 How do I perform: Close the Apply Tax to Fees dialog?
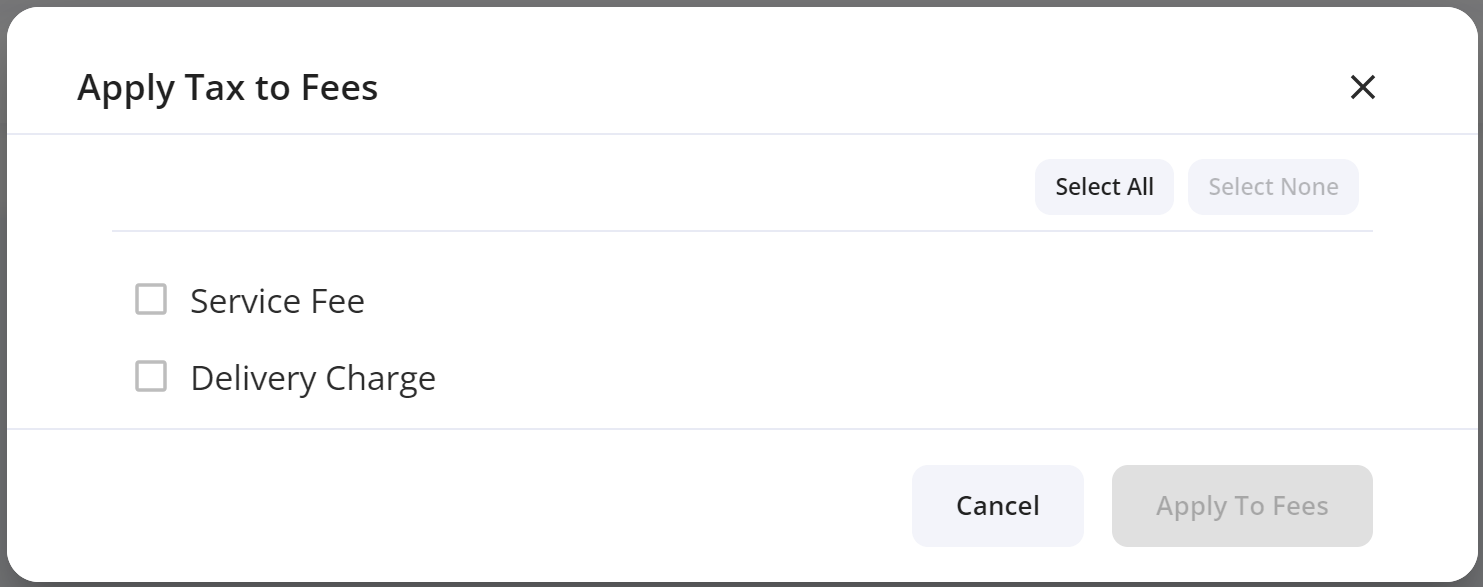tap(1362, 88)
